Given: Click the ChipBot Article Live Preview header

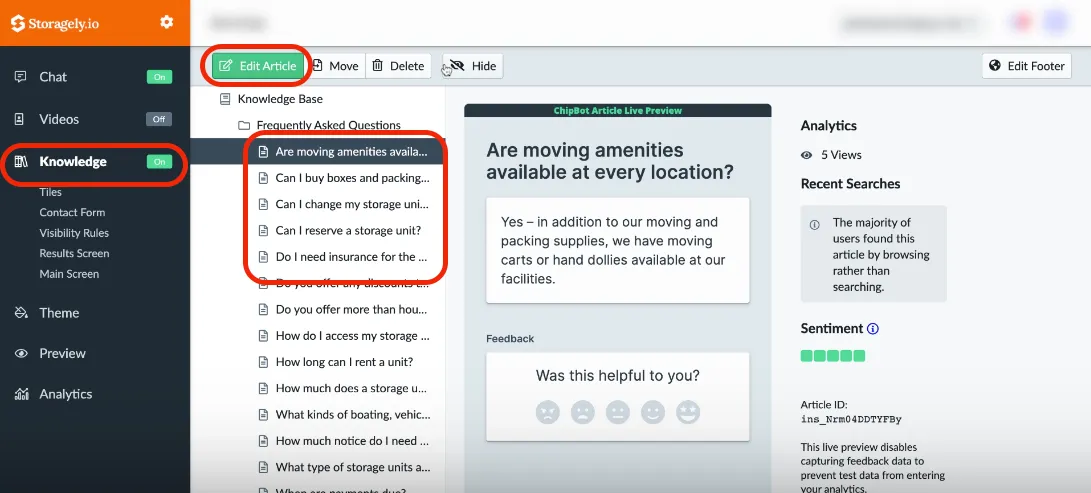Looking at the screenshot, I should tap(617, 111).
